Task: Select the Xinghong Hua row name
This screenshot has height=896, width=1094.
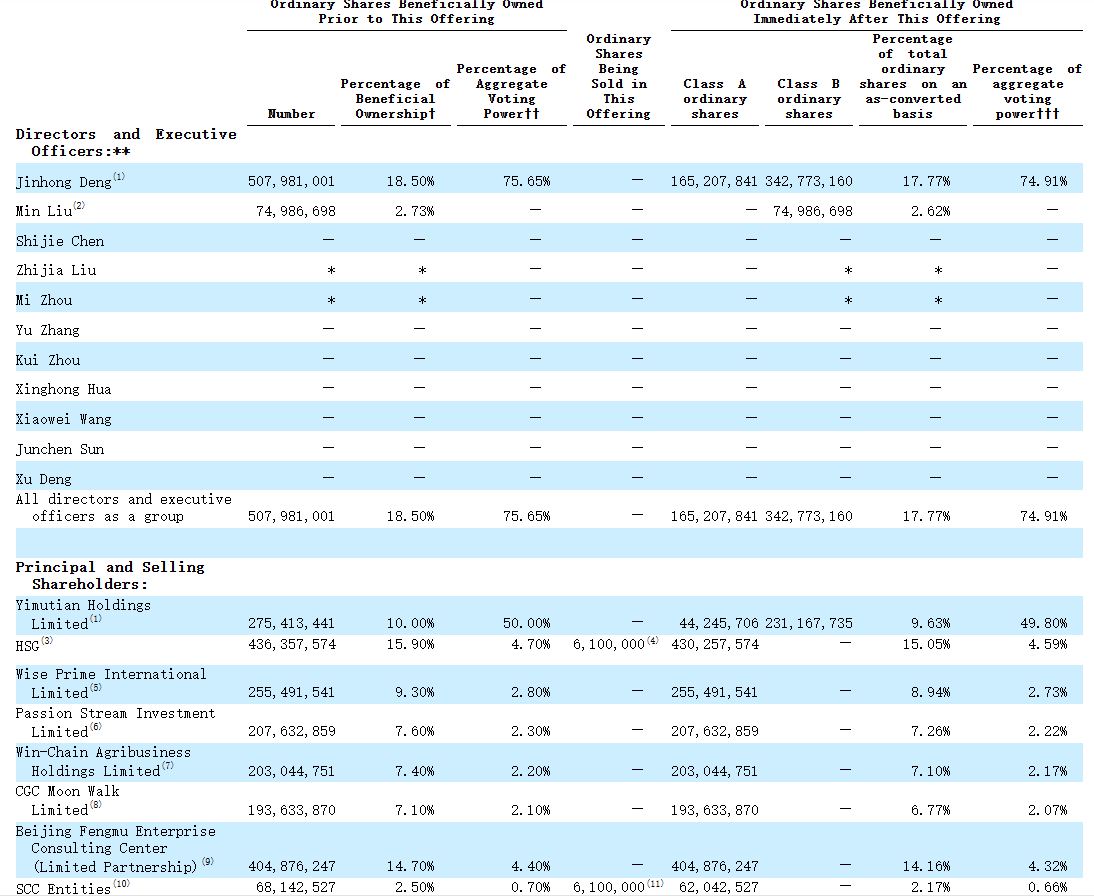Action: (63, 389)
